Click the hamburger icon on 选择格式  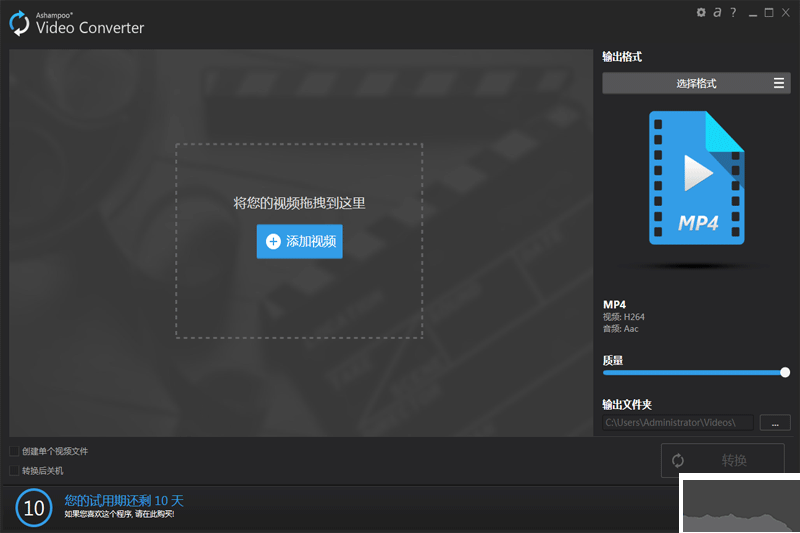(779, 83)
